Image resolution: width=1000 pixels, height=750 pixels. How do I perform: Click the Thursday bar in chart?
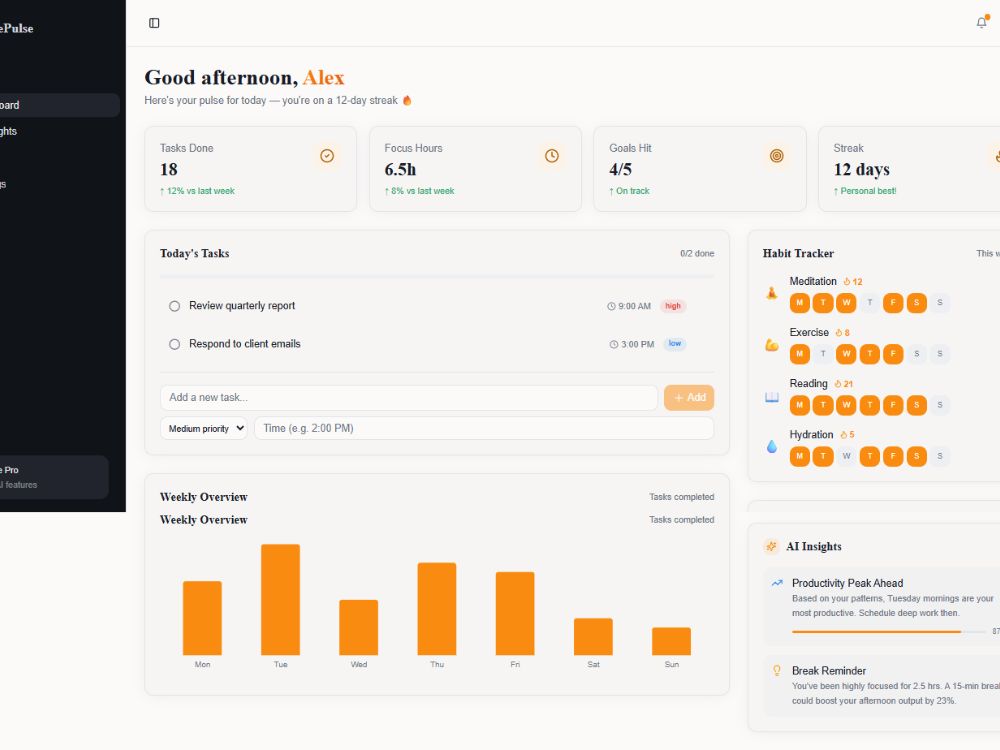click(437, 609)
